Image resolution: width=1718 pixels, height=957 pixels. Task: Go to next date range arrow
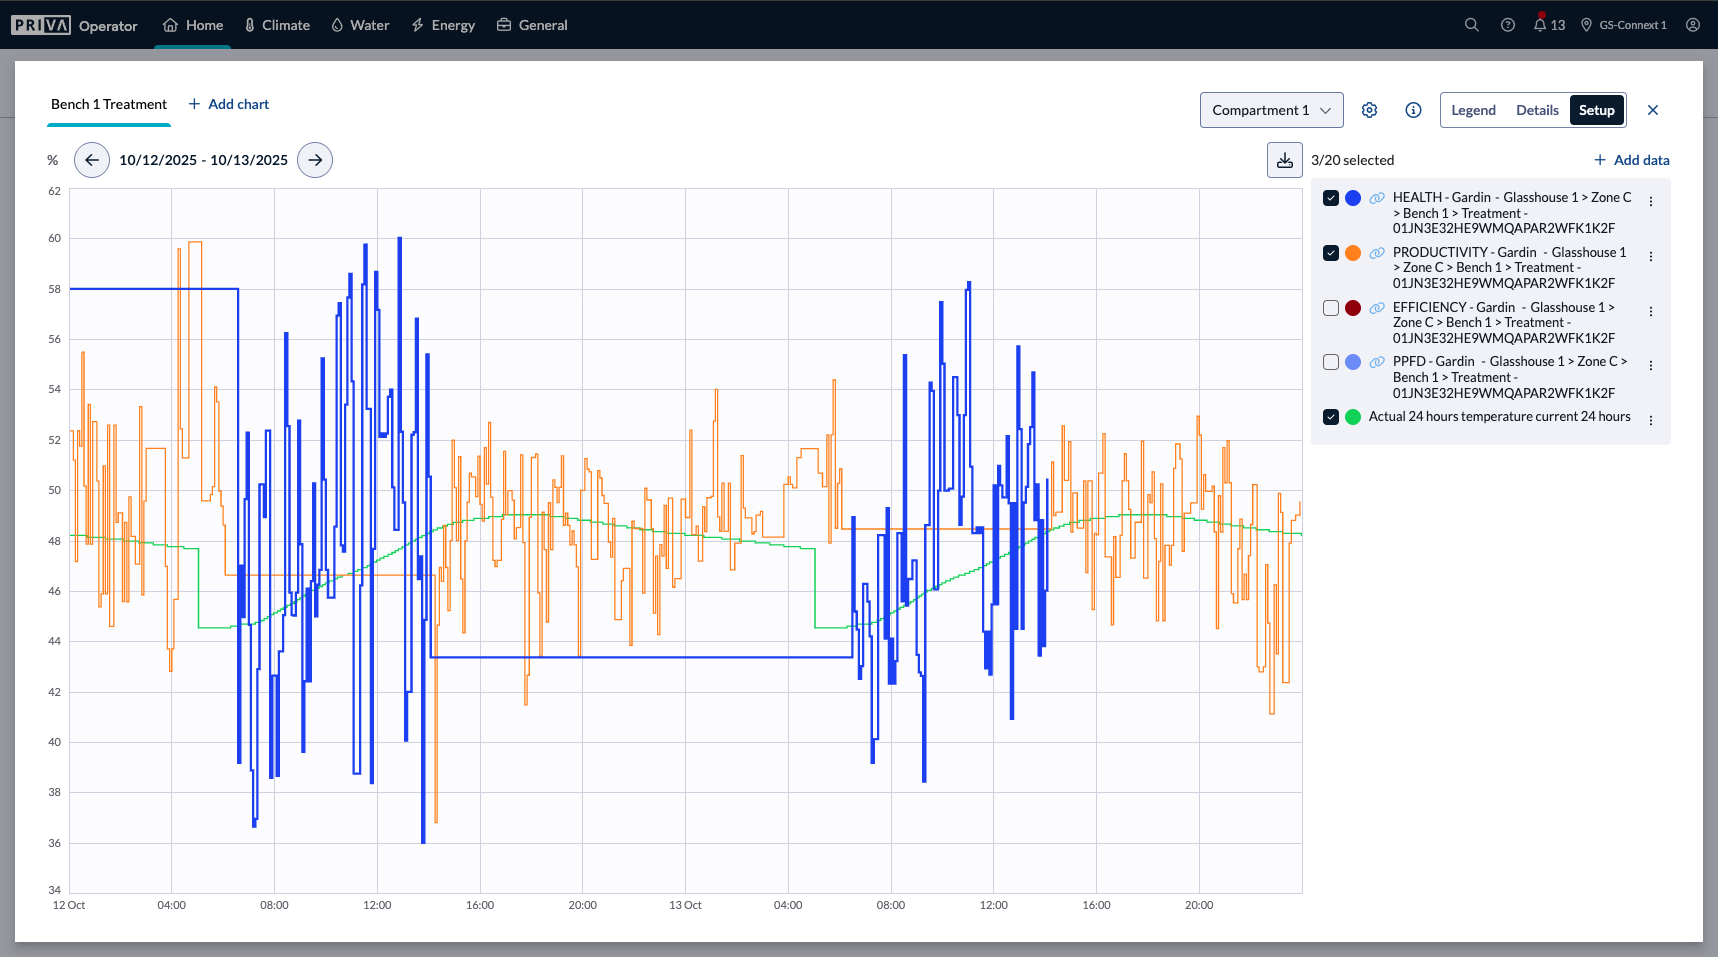(x=315, y=160)
